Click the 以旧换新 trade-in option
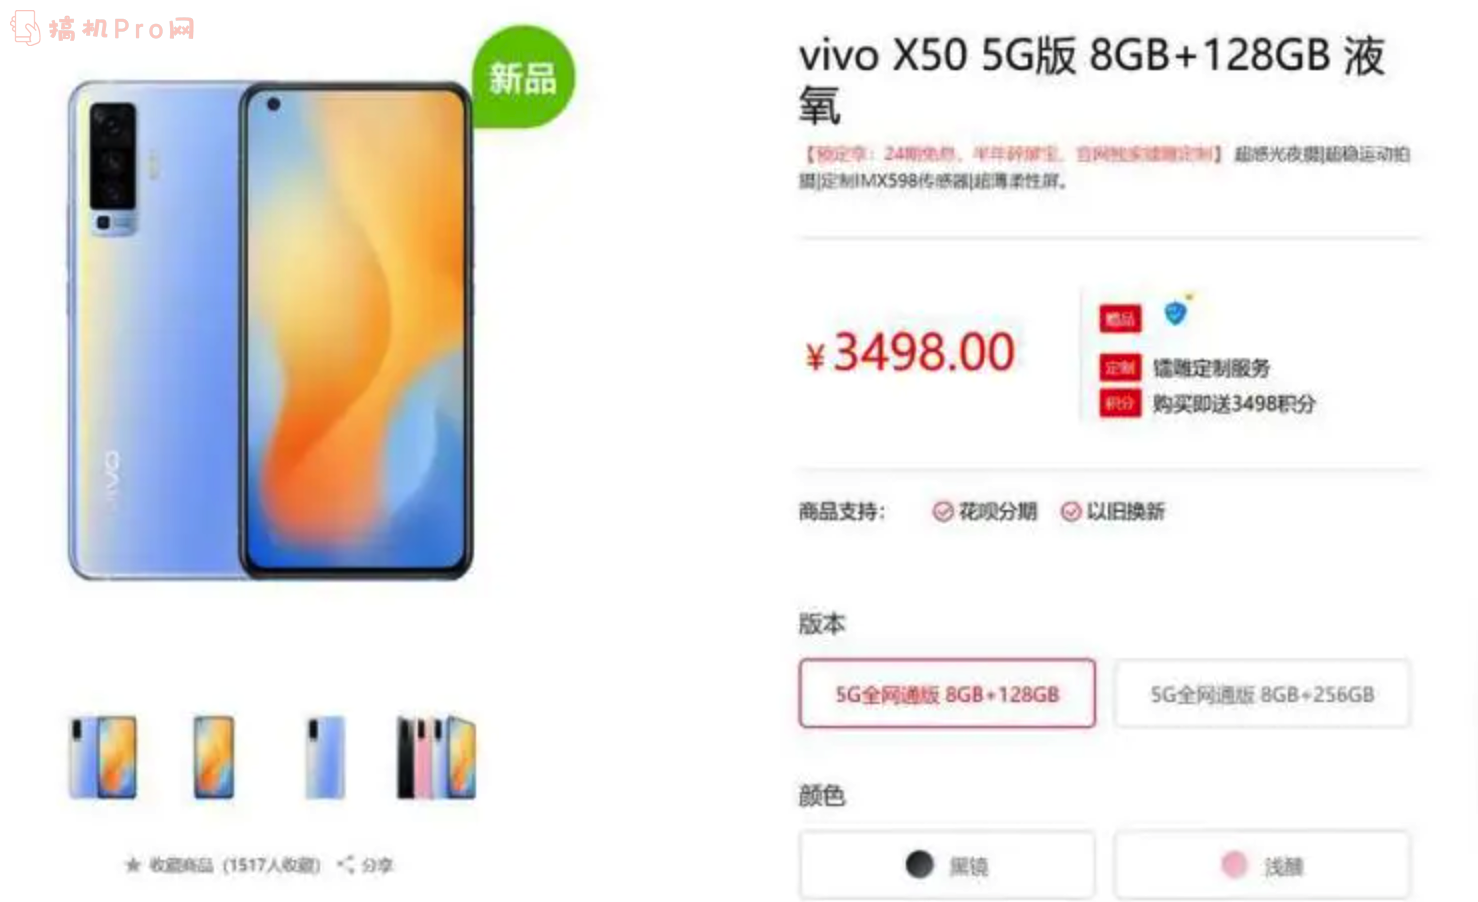The height and width of the screenshot is (902, 1478). [1112, 511]
